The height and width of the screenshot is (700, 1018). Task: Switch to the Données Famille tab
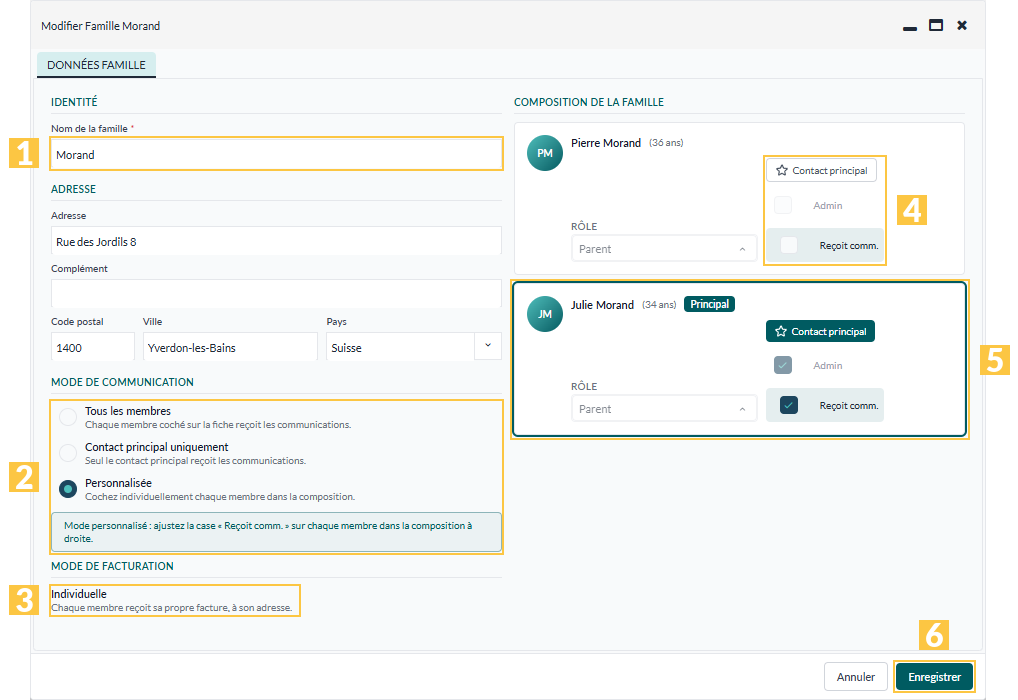coord(96,65)
